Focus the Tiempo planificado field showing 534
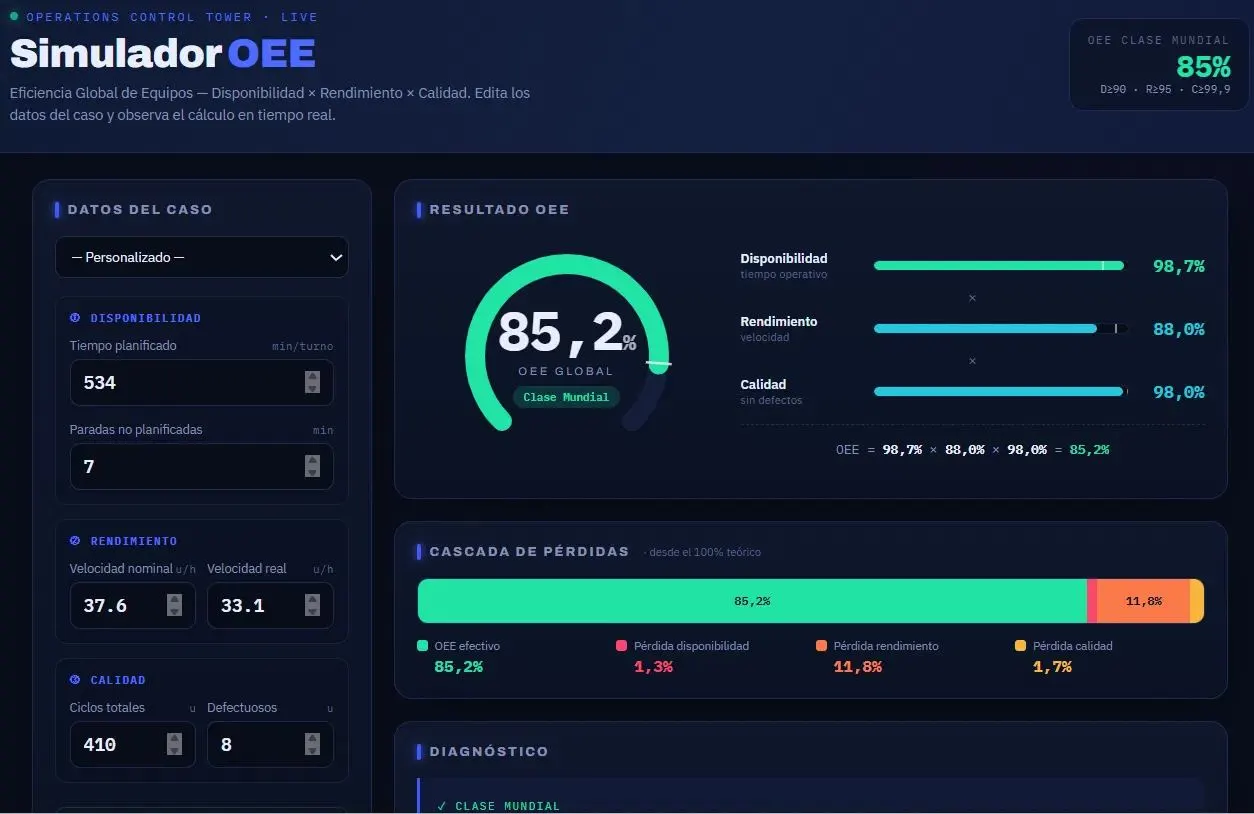This screenshot has height=814, width=1254. (202, 383)
